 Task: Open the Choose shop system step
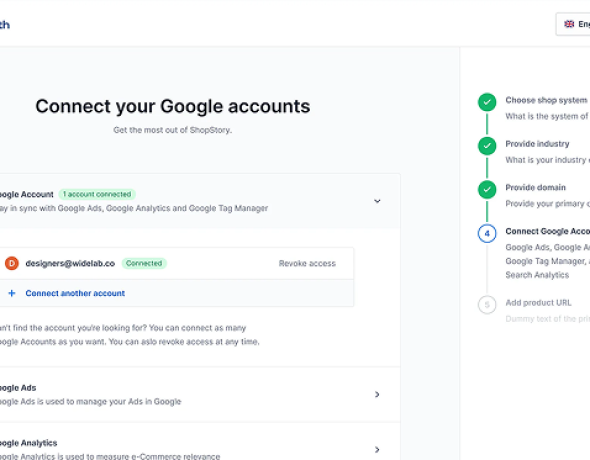546,100
